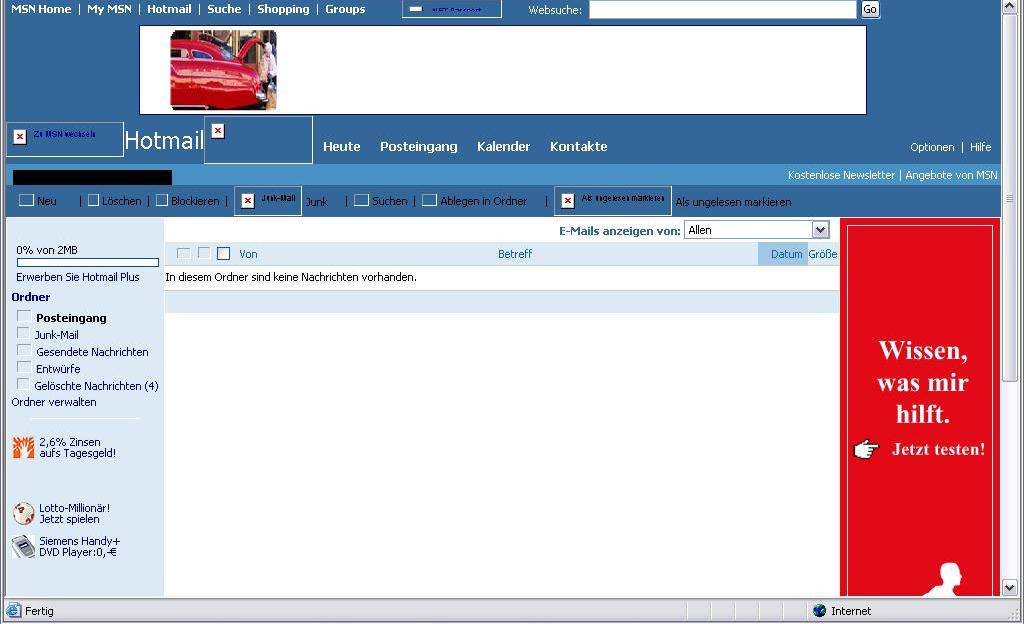1024x624 pixels.
Task: Open the Hilfe link
Action: [980, 148]
